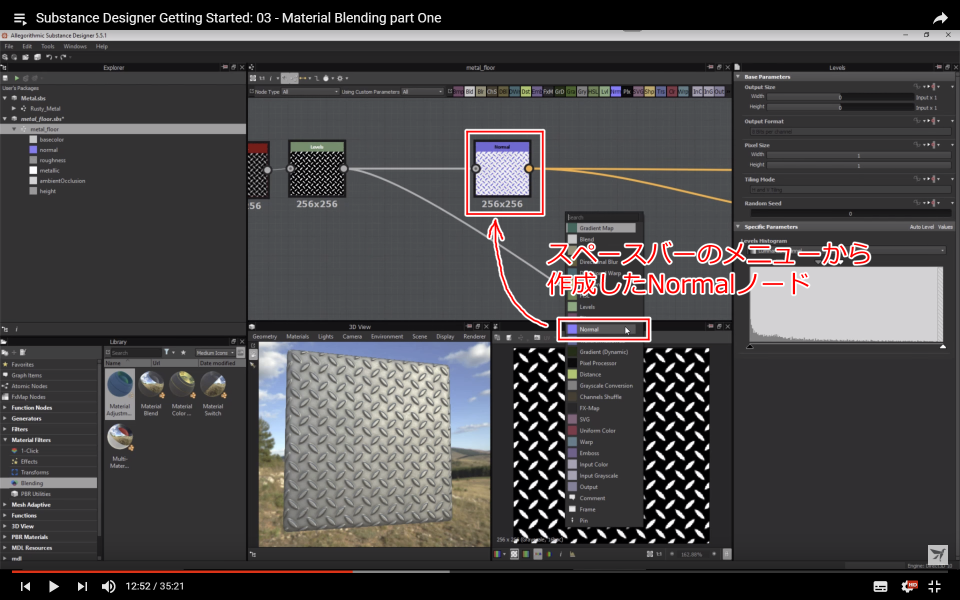Add a Normal node from the Nrm shortcut

coord(615,92)
